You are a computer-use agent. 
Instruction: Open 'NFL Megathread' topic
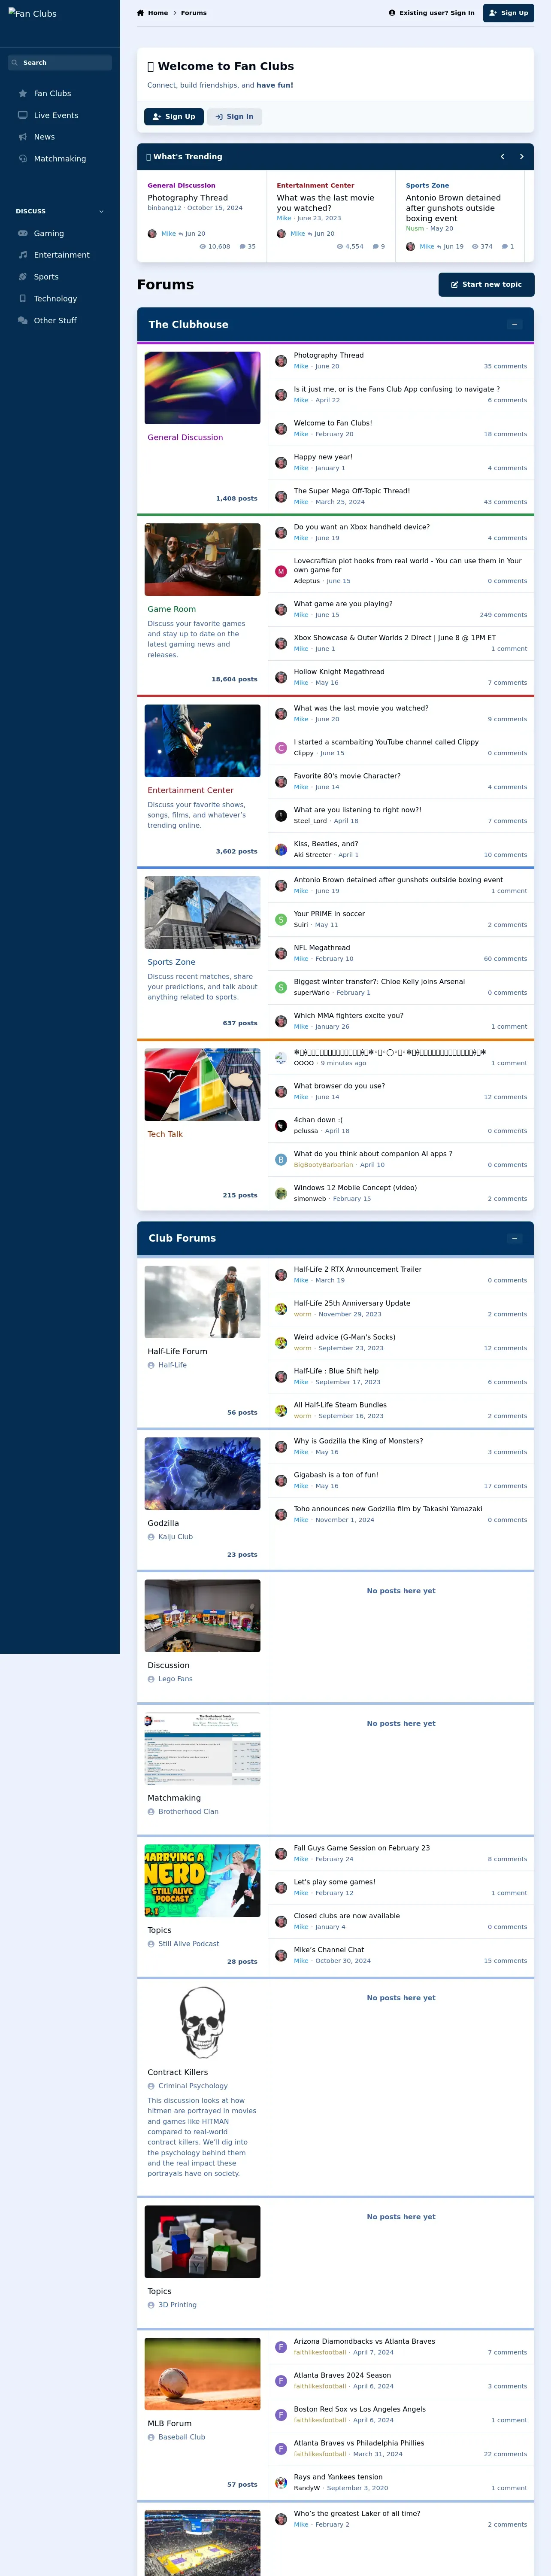(x=322, y=948)
